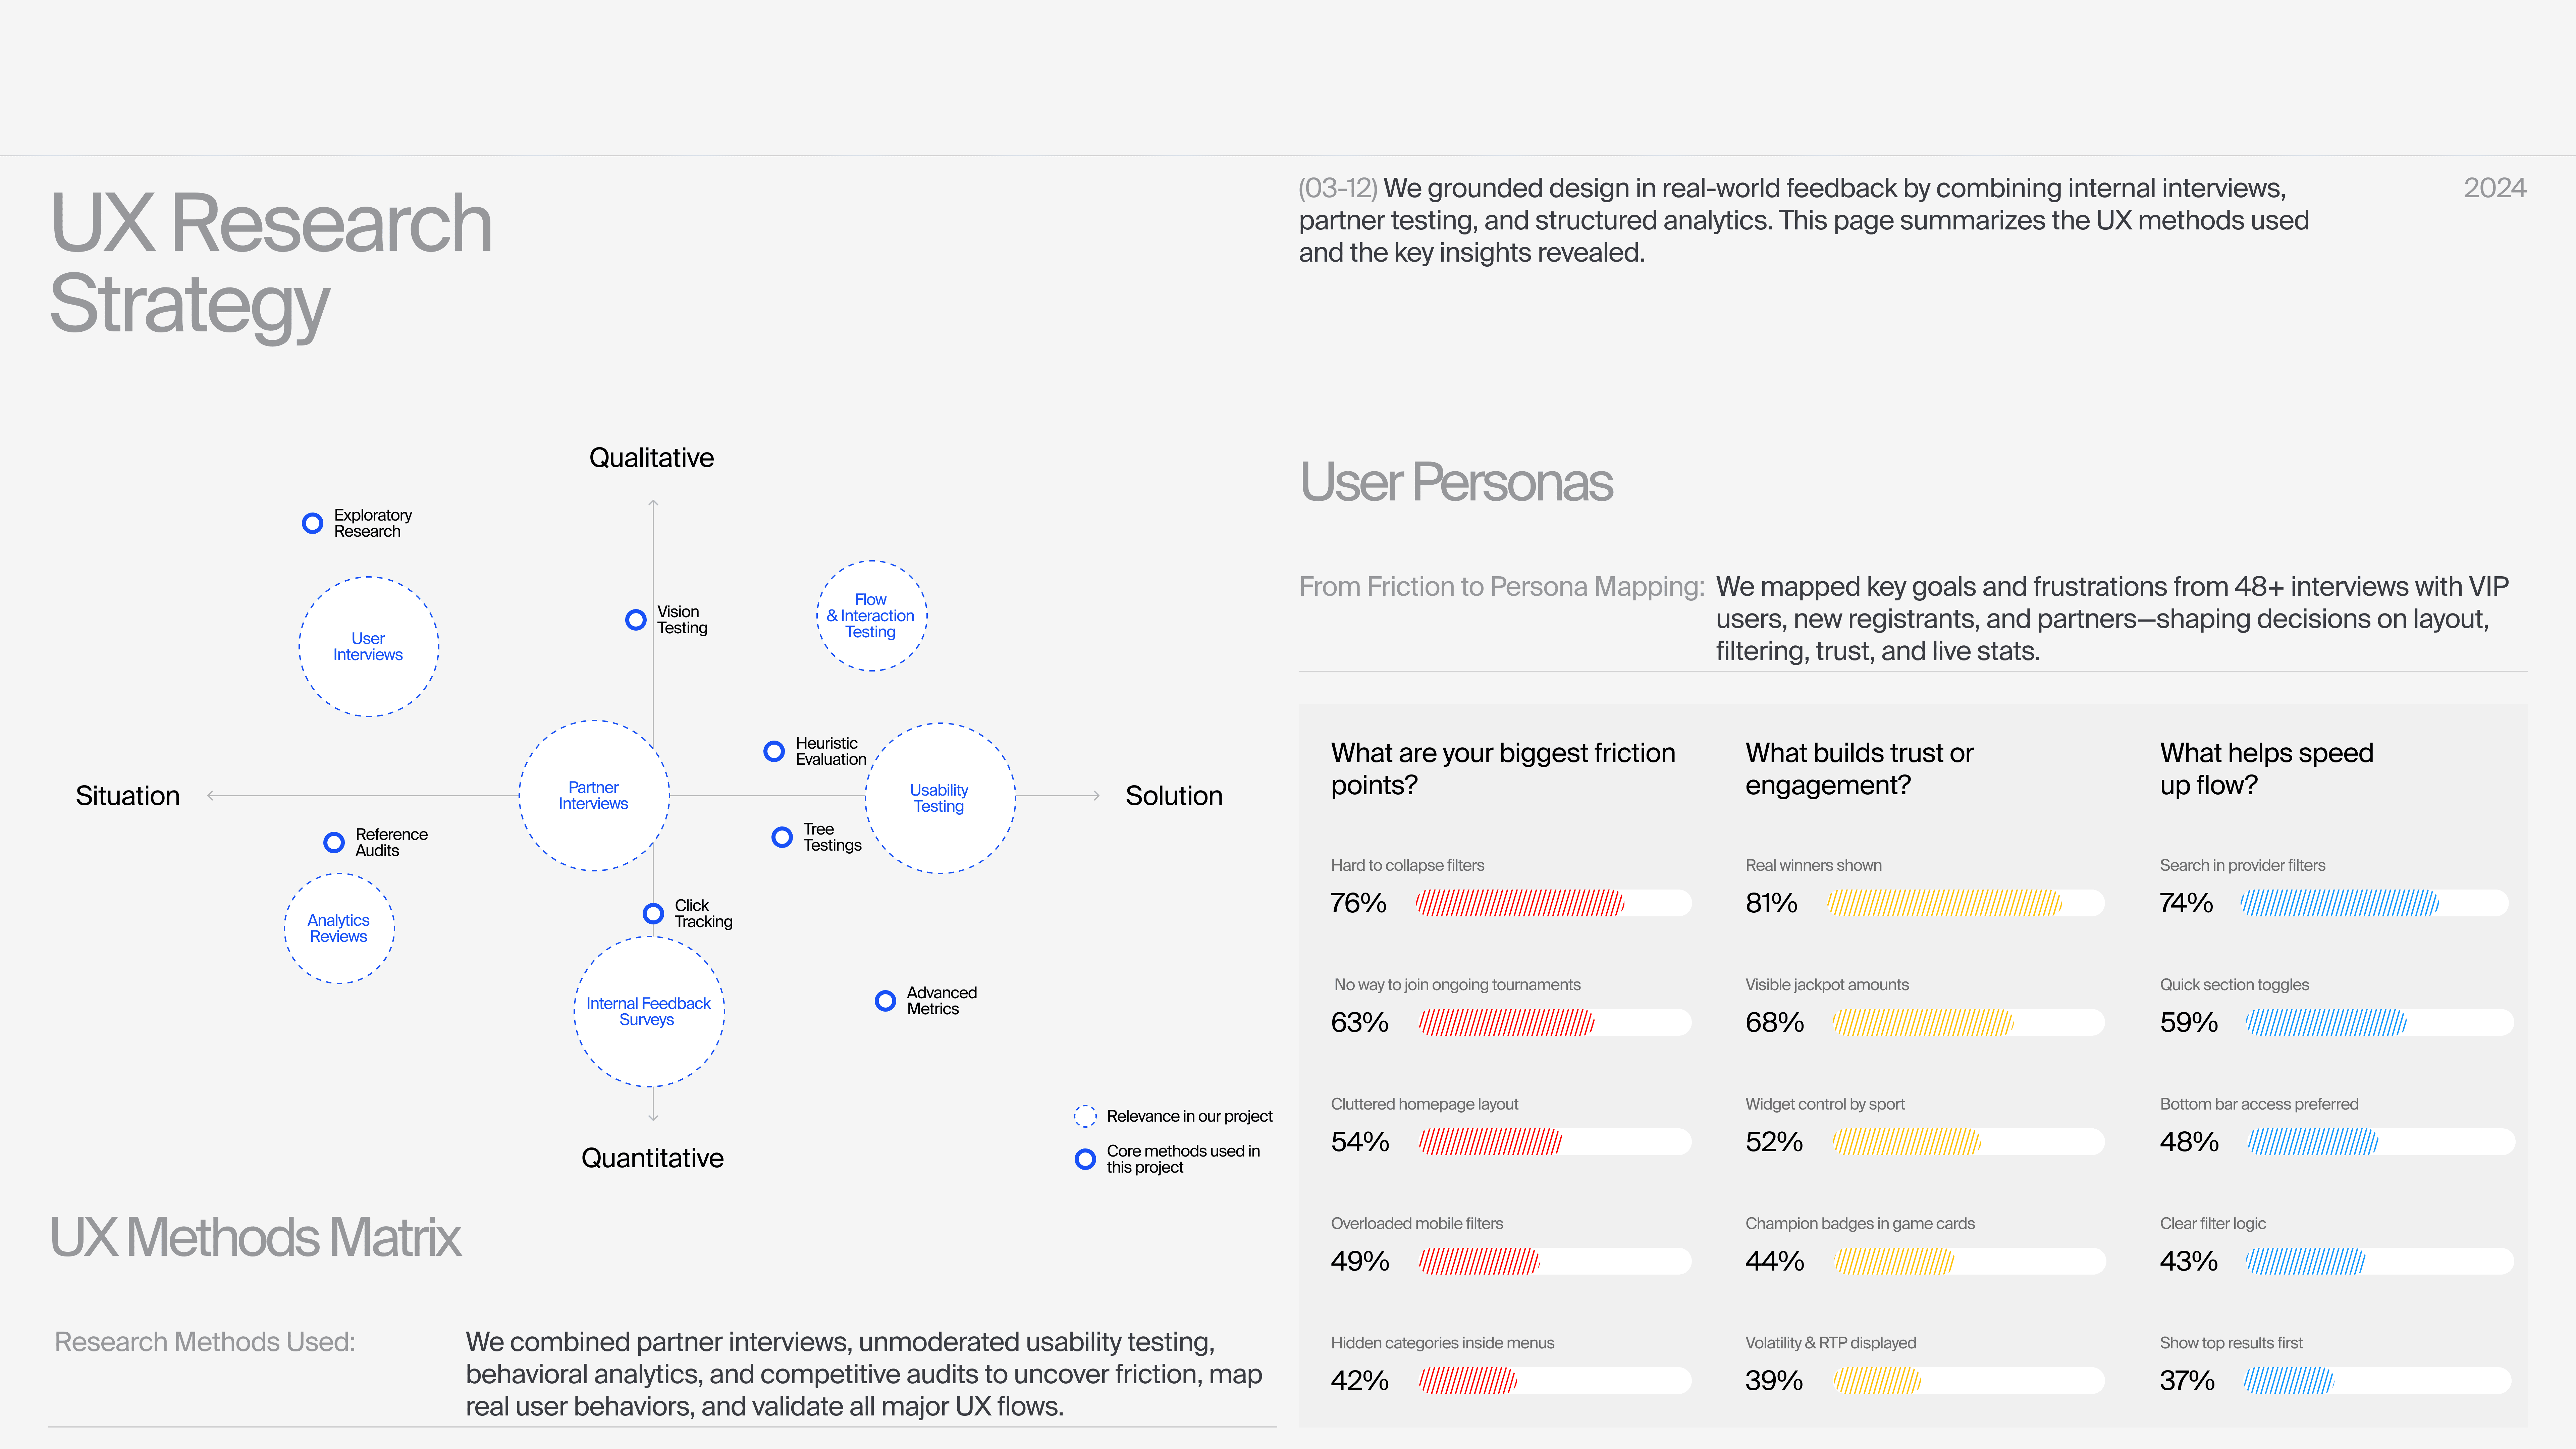Click the Tree Testings ring marker
2576x1449 pixels.
pyautogui.click(x=782, y=837)
